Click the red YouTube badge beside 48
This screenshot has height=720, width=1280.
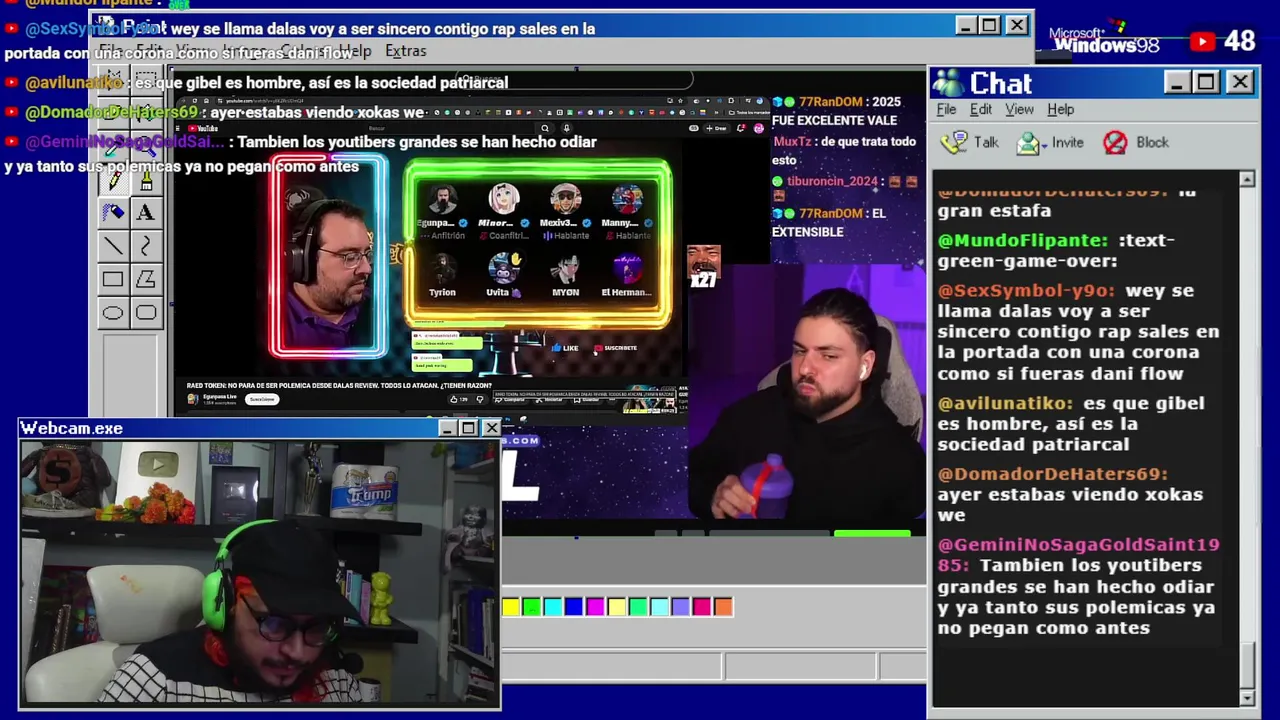pos(1203,42)
